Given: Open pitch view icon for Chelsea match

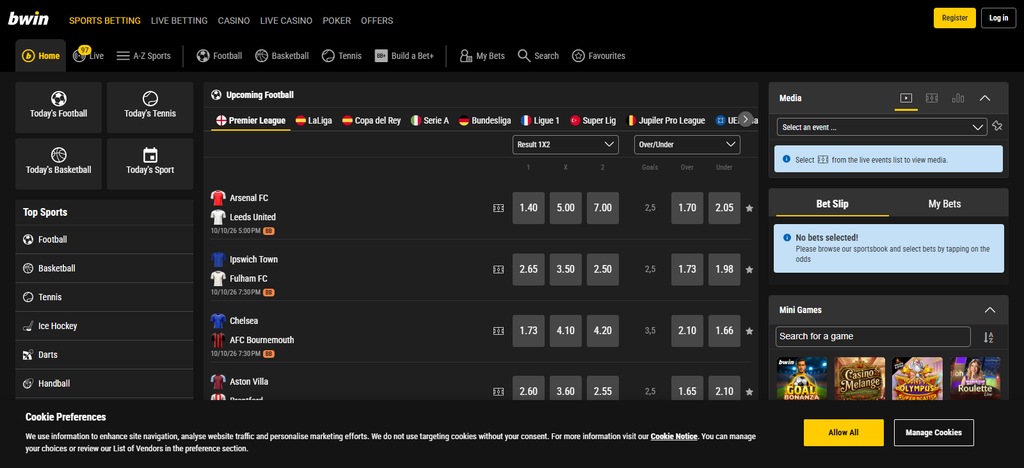Looking at the screenshot, I should (x=498, y=331).
